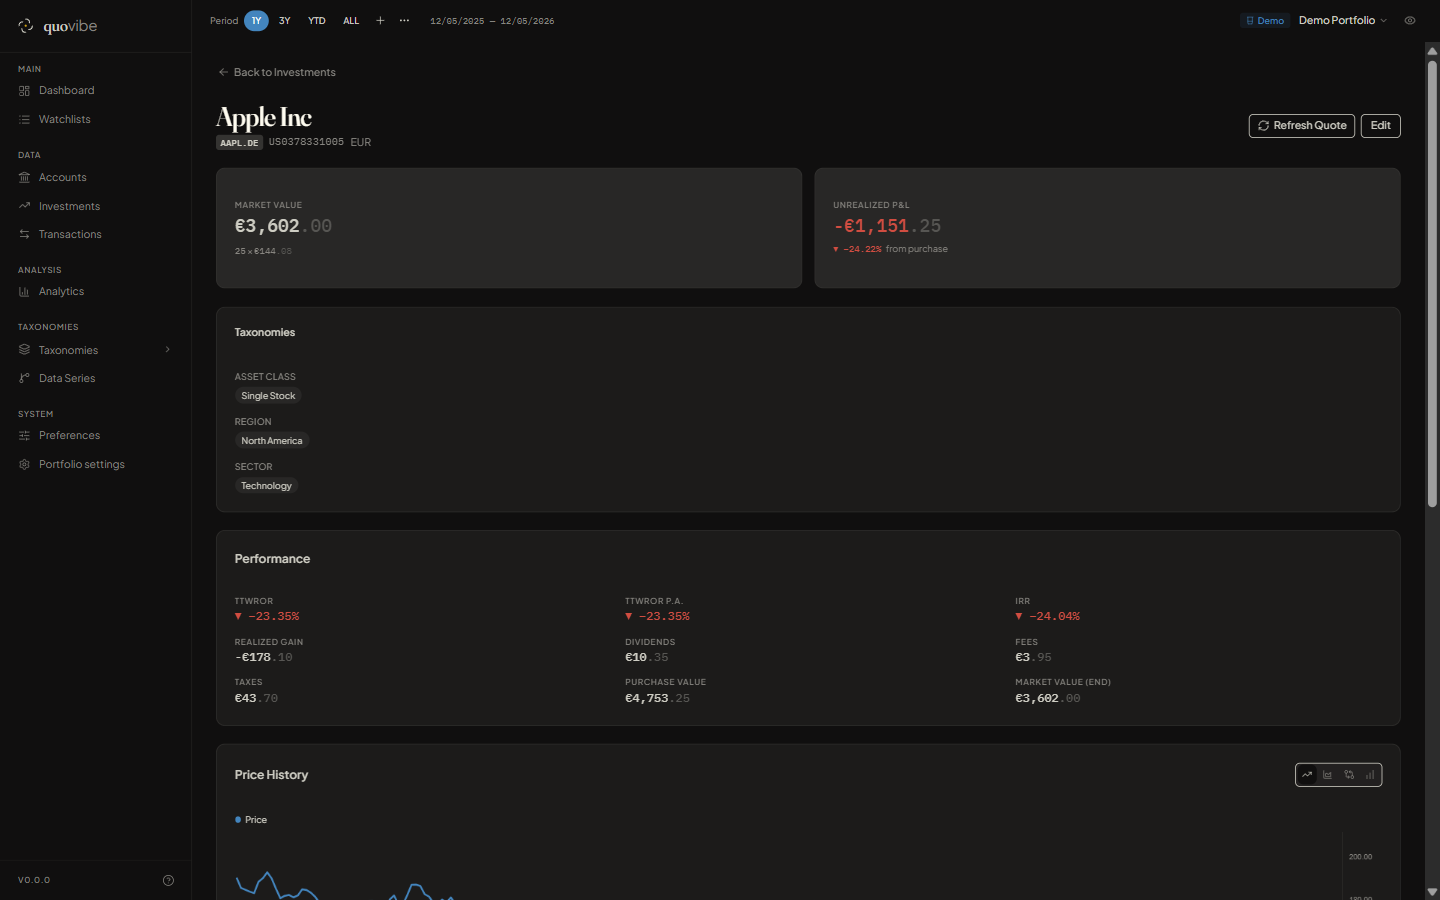Click the IRR value -24.04%
The width and height of the screenshot is (1440, 900).
(x=1048, y=617)
